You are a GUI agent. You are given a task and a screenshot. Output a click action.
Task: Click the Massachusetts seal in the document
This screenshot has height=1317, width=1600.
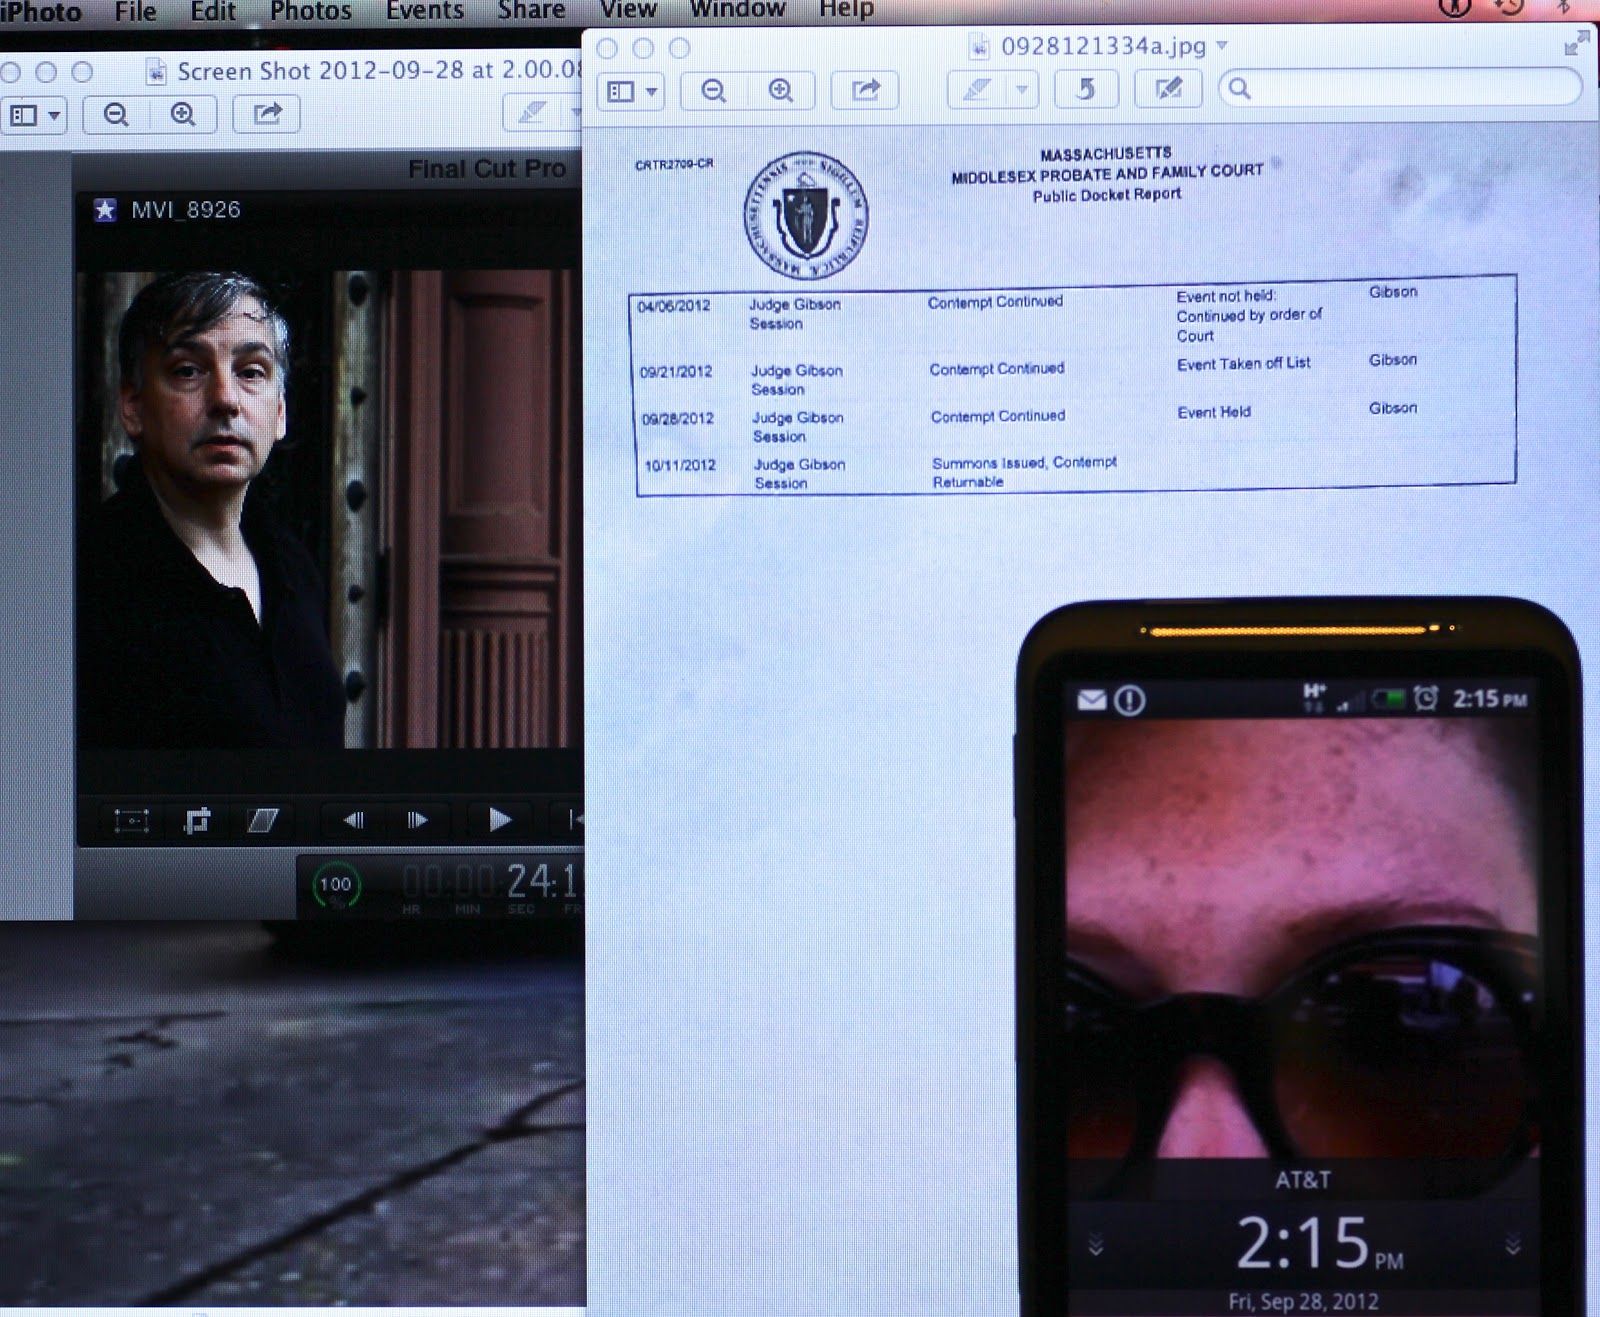click(x=805, y=216)
